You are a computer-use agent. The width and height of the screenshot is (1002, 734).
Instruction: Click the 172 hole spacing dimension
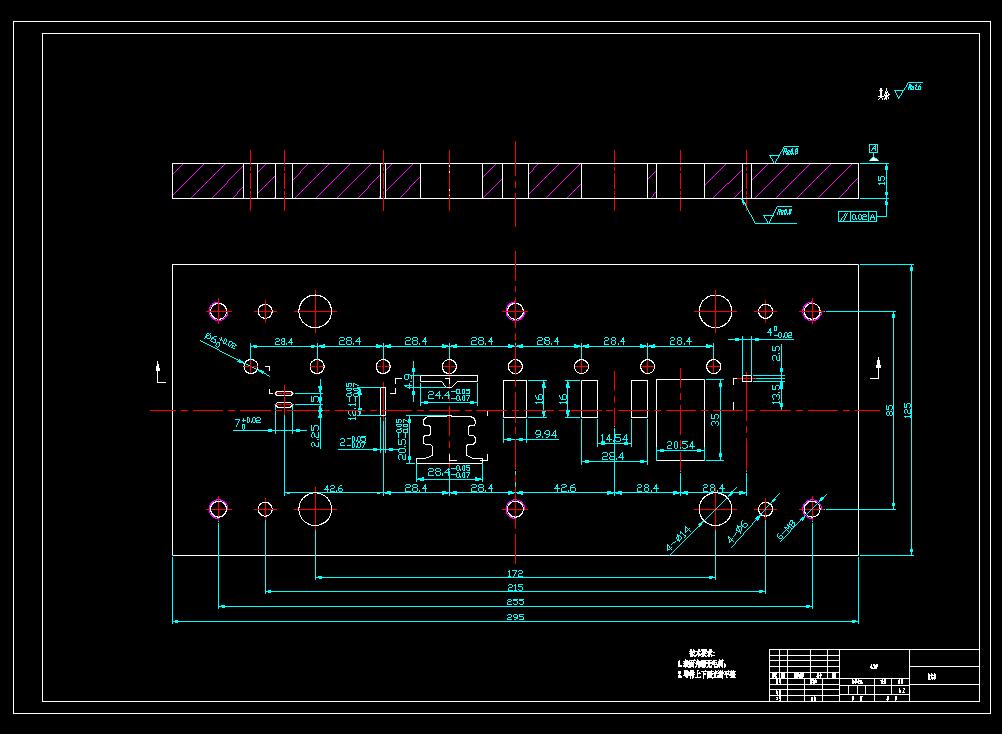tap(515, 573)
